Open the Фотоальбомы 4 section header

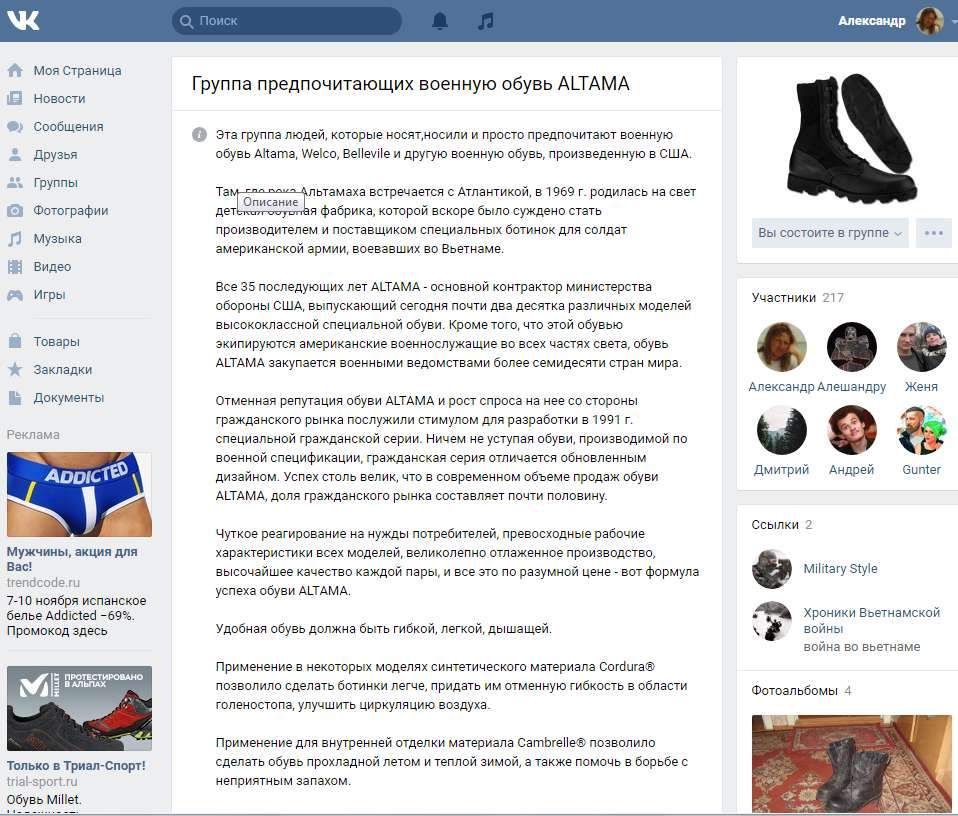coord(801,691)
